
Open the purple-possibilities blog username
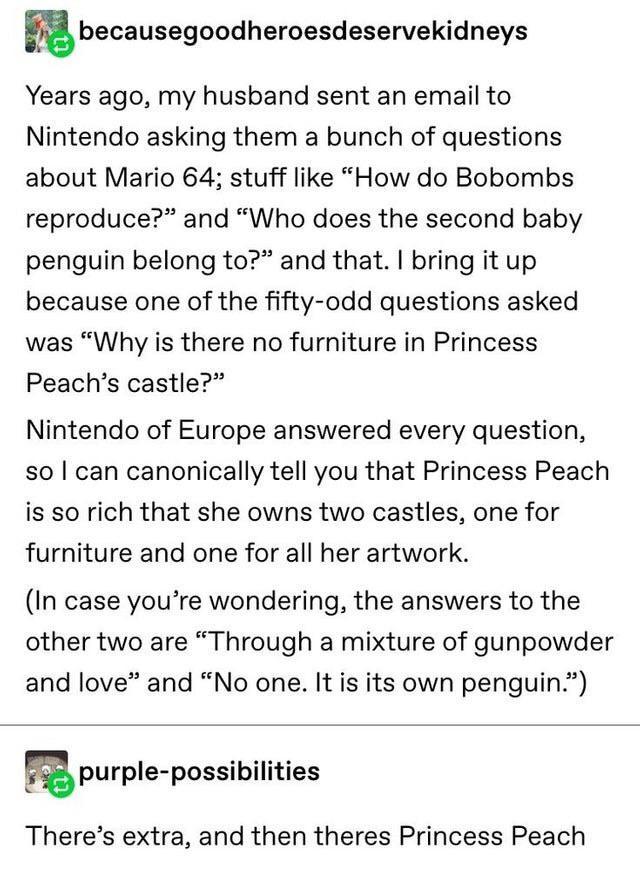pos(198,772)
